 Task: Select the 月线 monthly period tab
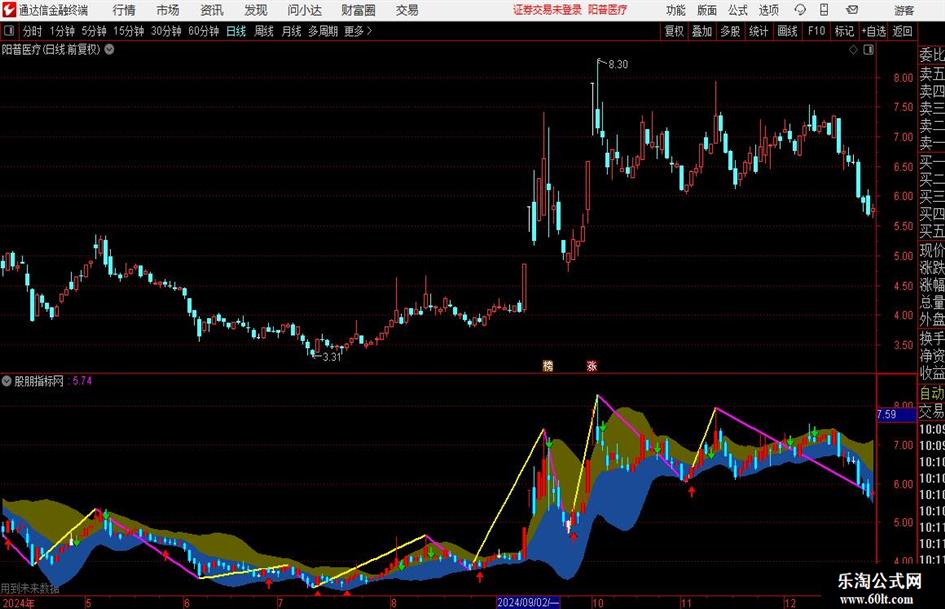tap(292, 31)
